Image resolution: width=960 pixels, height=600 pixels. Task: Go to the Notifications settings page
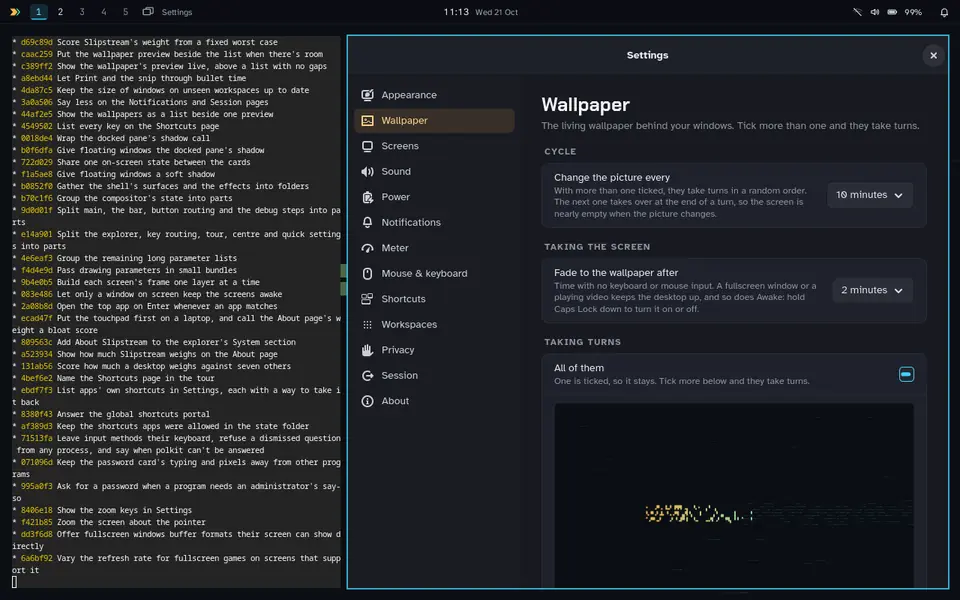point(434,222)
